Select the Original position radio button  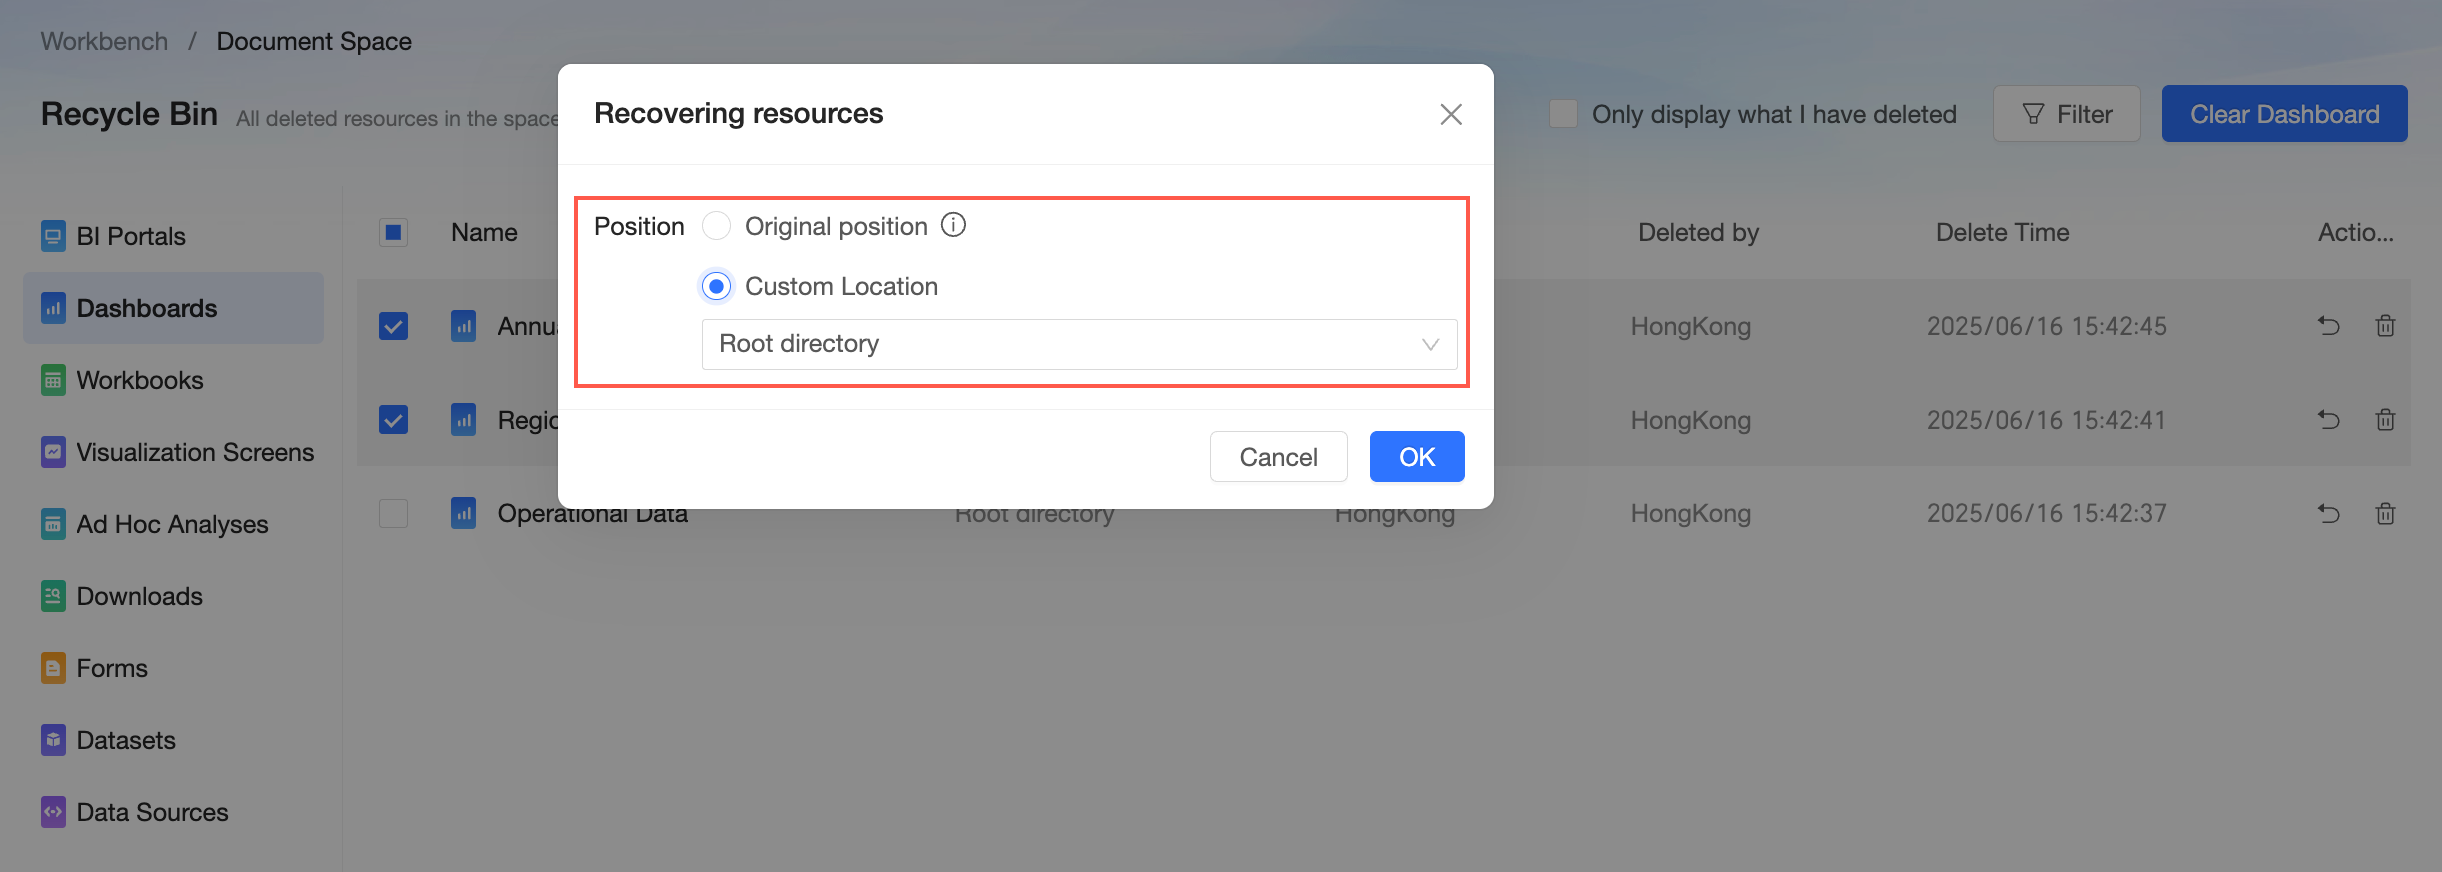[x=716, y=226]
